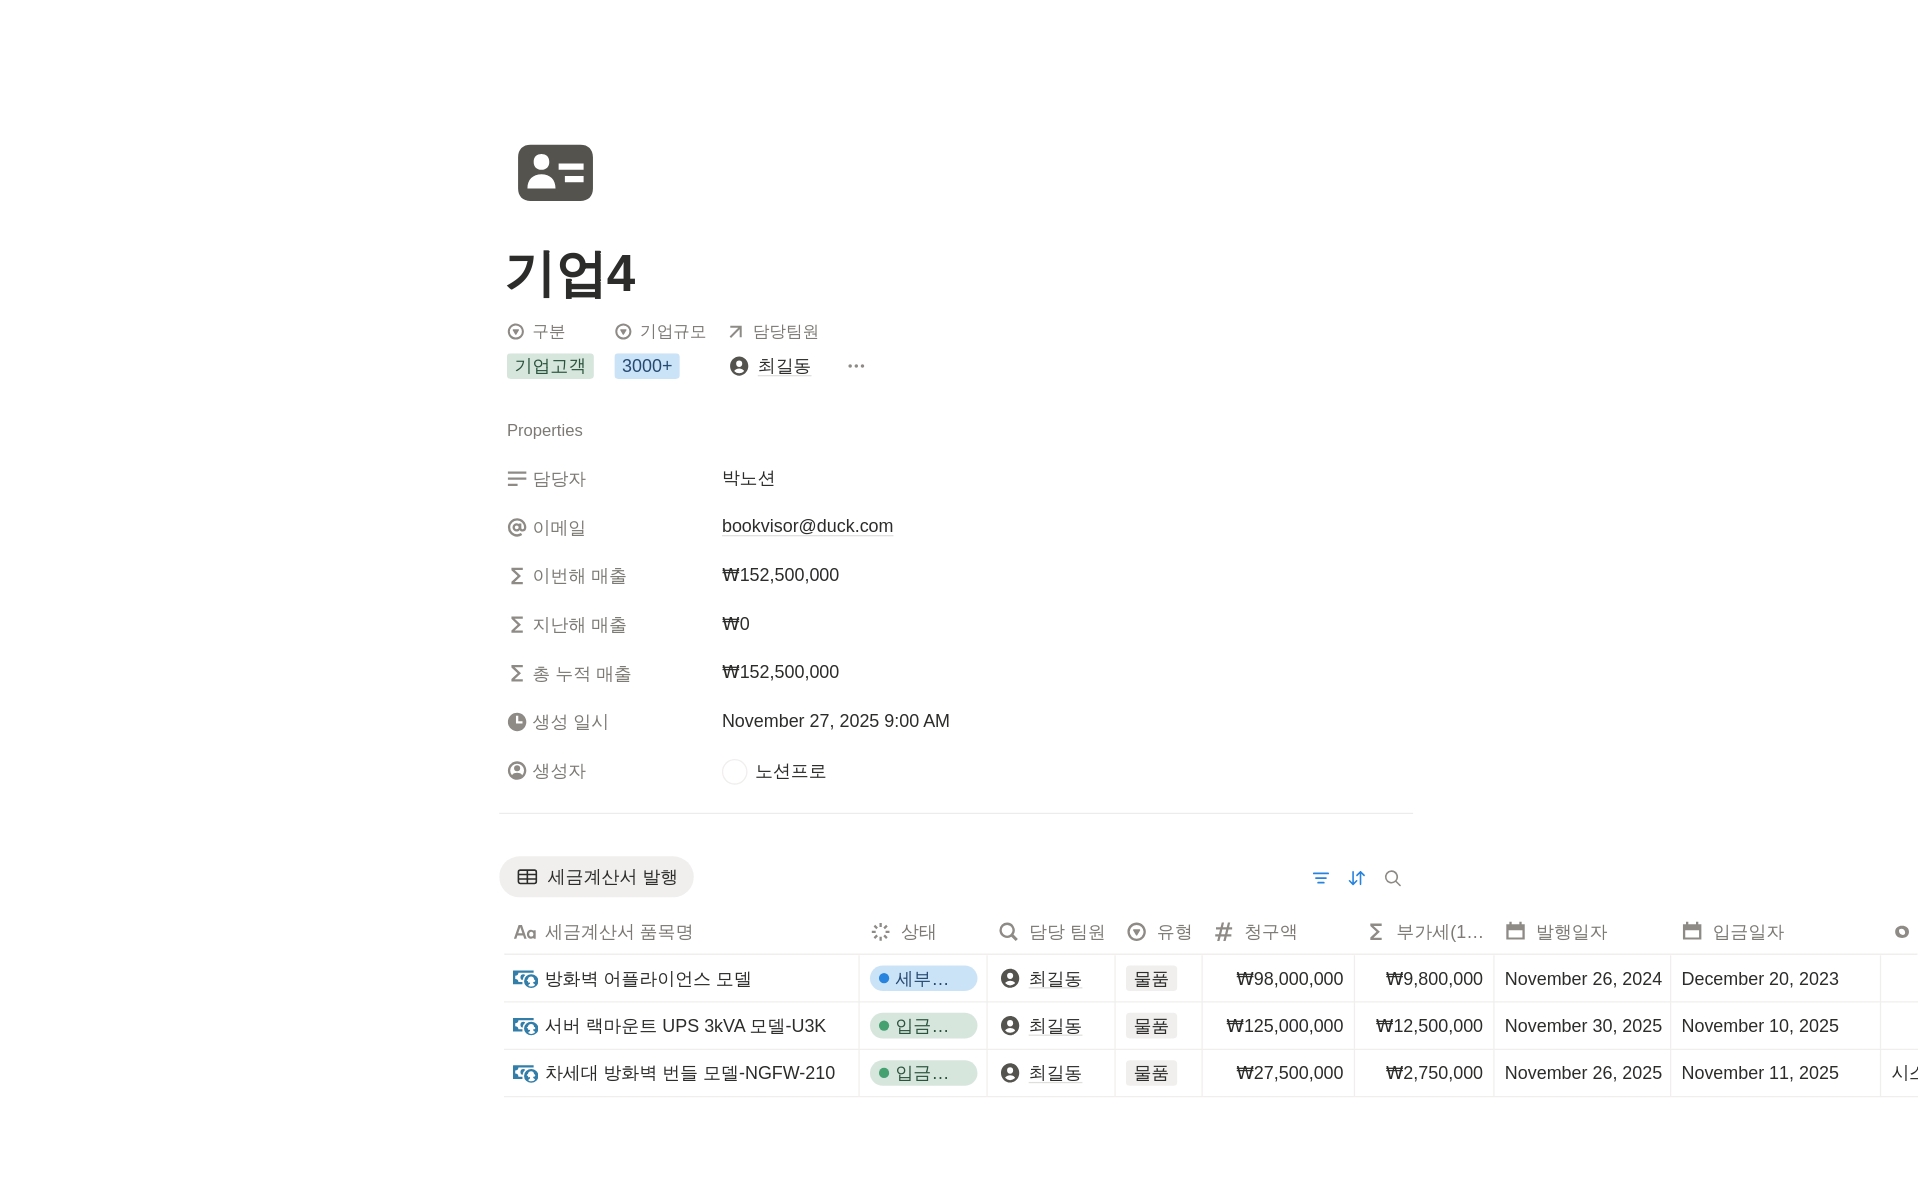This screenshot has width=1920, height=1199.
Task: Select the 세금계산서 발행 table view tab
Action: tap(596, 877)
